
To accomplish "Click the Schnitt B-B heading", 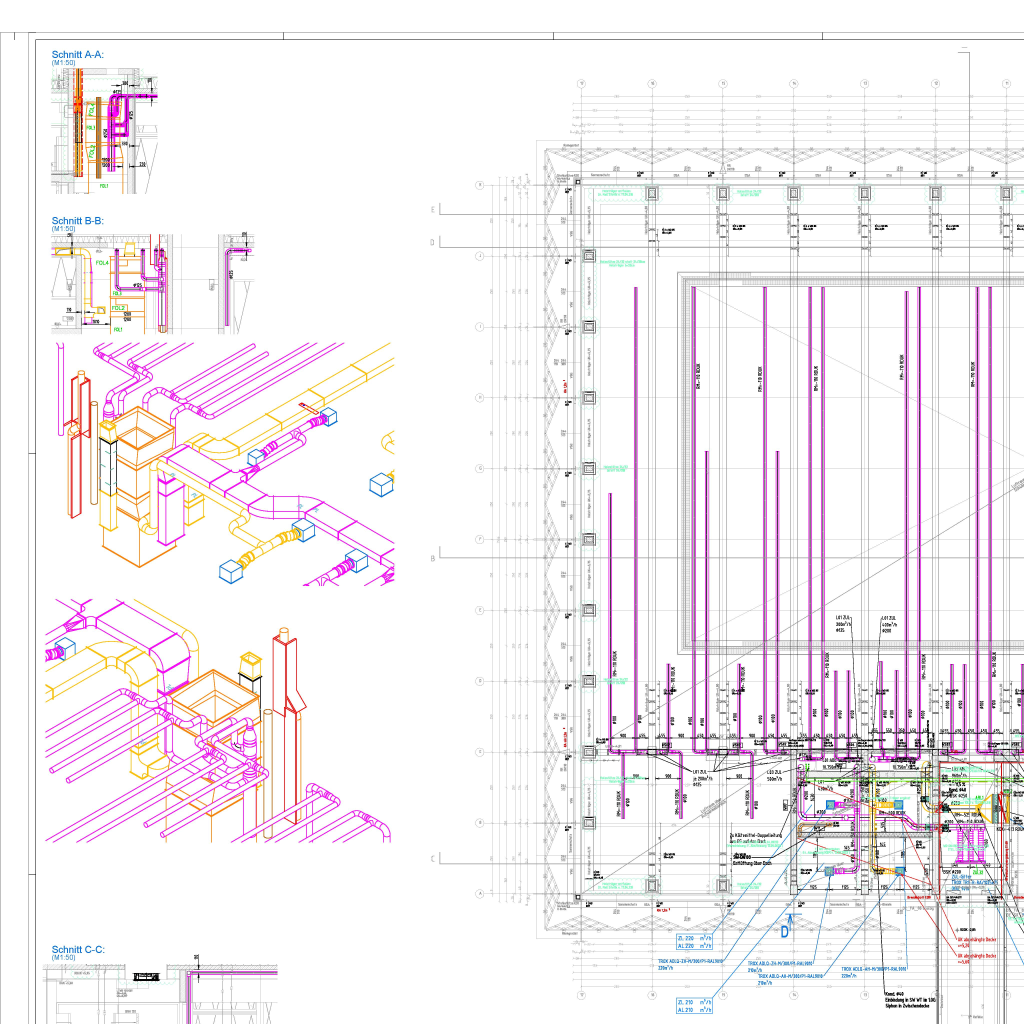I will point(78,220).
